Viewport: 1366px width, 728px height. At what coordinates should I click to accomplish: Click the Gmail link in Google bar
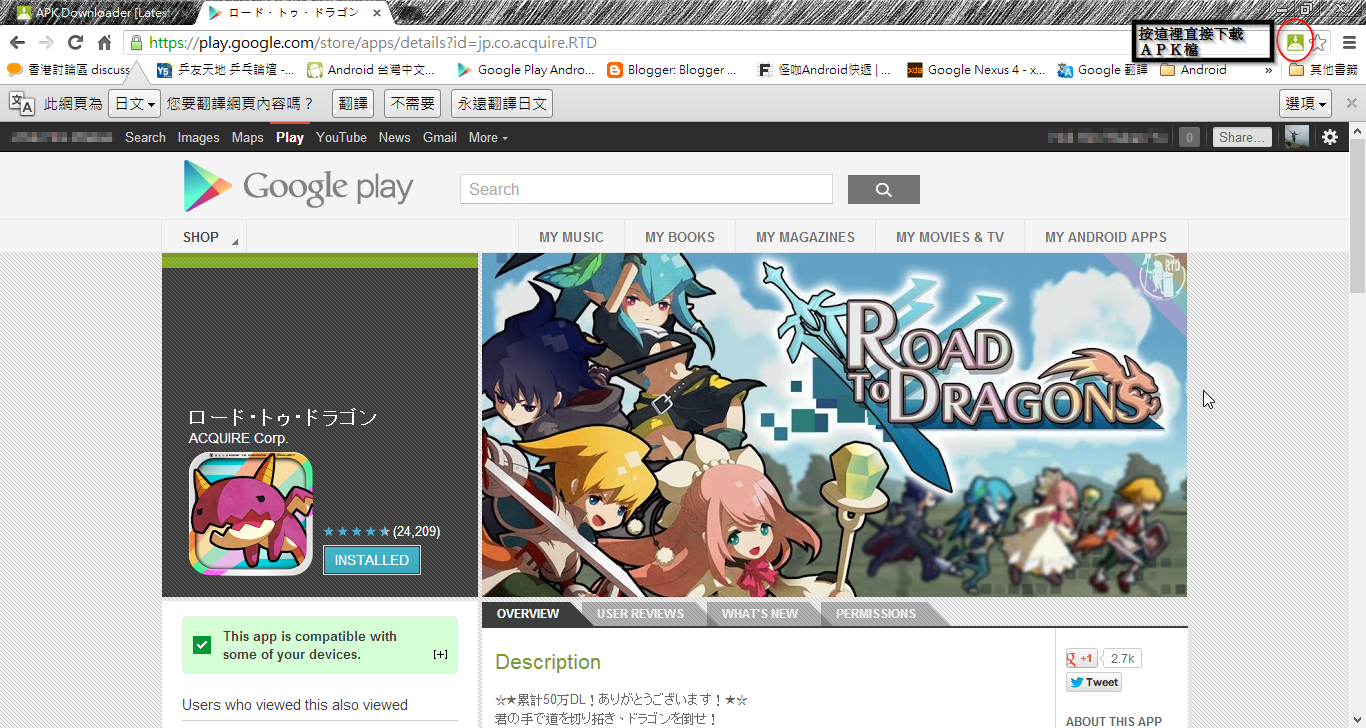coord(439,137)
